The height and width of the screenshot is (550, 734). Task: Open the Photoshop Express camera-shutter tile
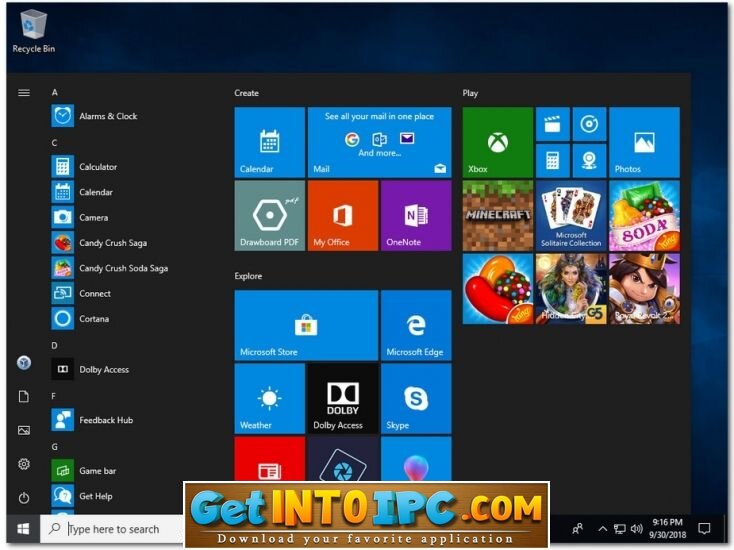pyautogui.click(x=343, y=459)
